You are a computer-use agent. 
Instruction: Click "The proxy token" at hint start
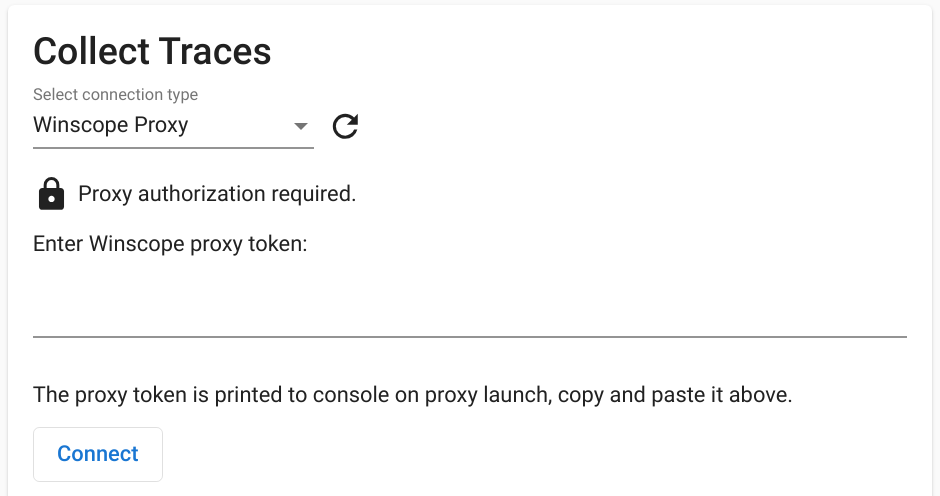93,395
